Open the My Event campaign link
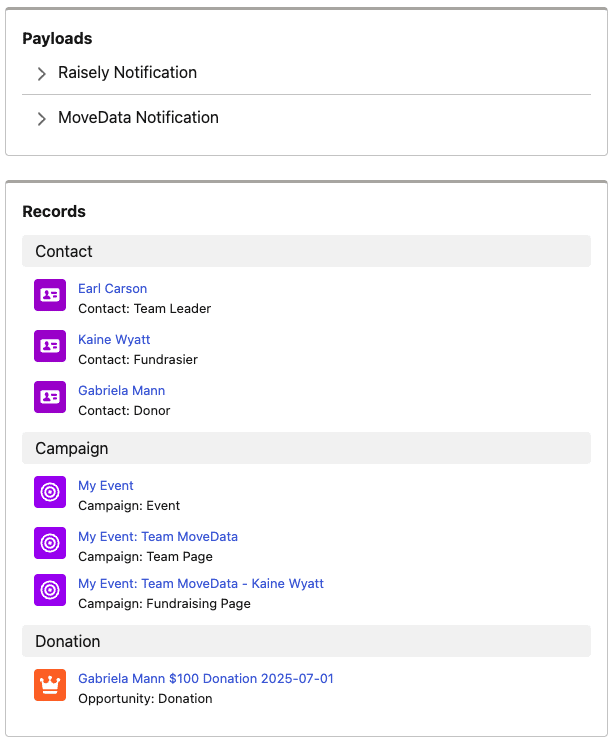The width and height of the screenshot is (615, 746). click(106, 485)
